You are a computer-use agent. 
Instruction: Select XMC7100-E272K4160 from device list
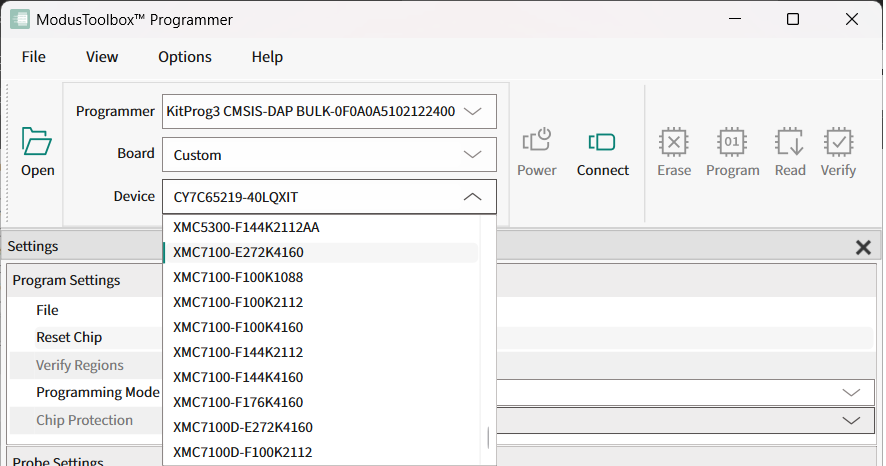click(238, 252)
